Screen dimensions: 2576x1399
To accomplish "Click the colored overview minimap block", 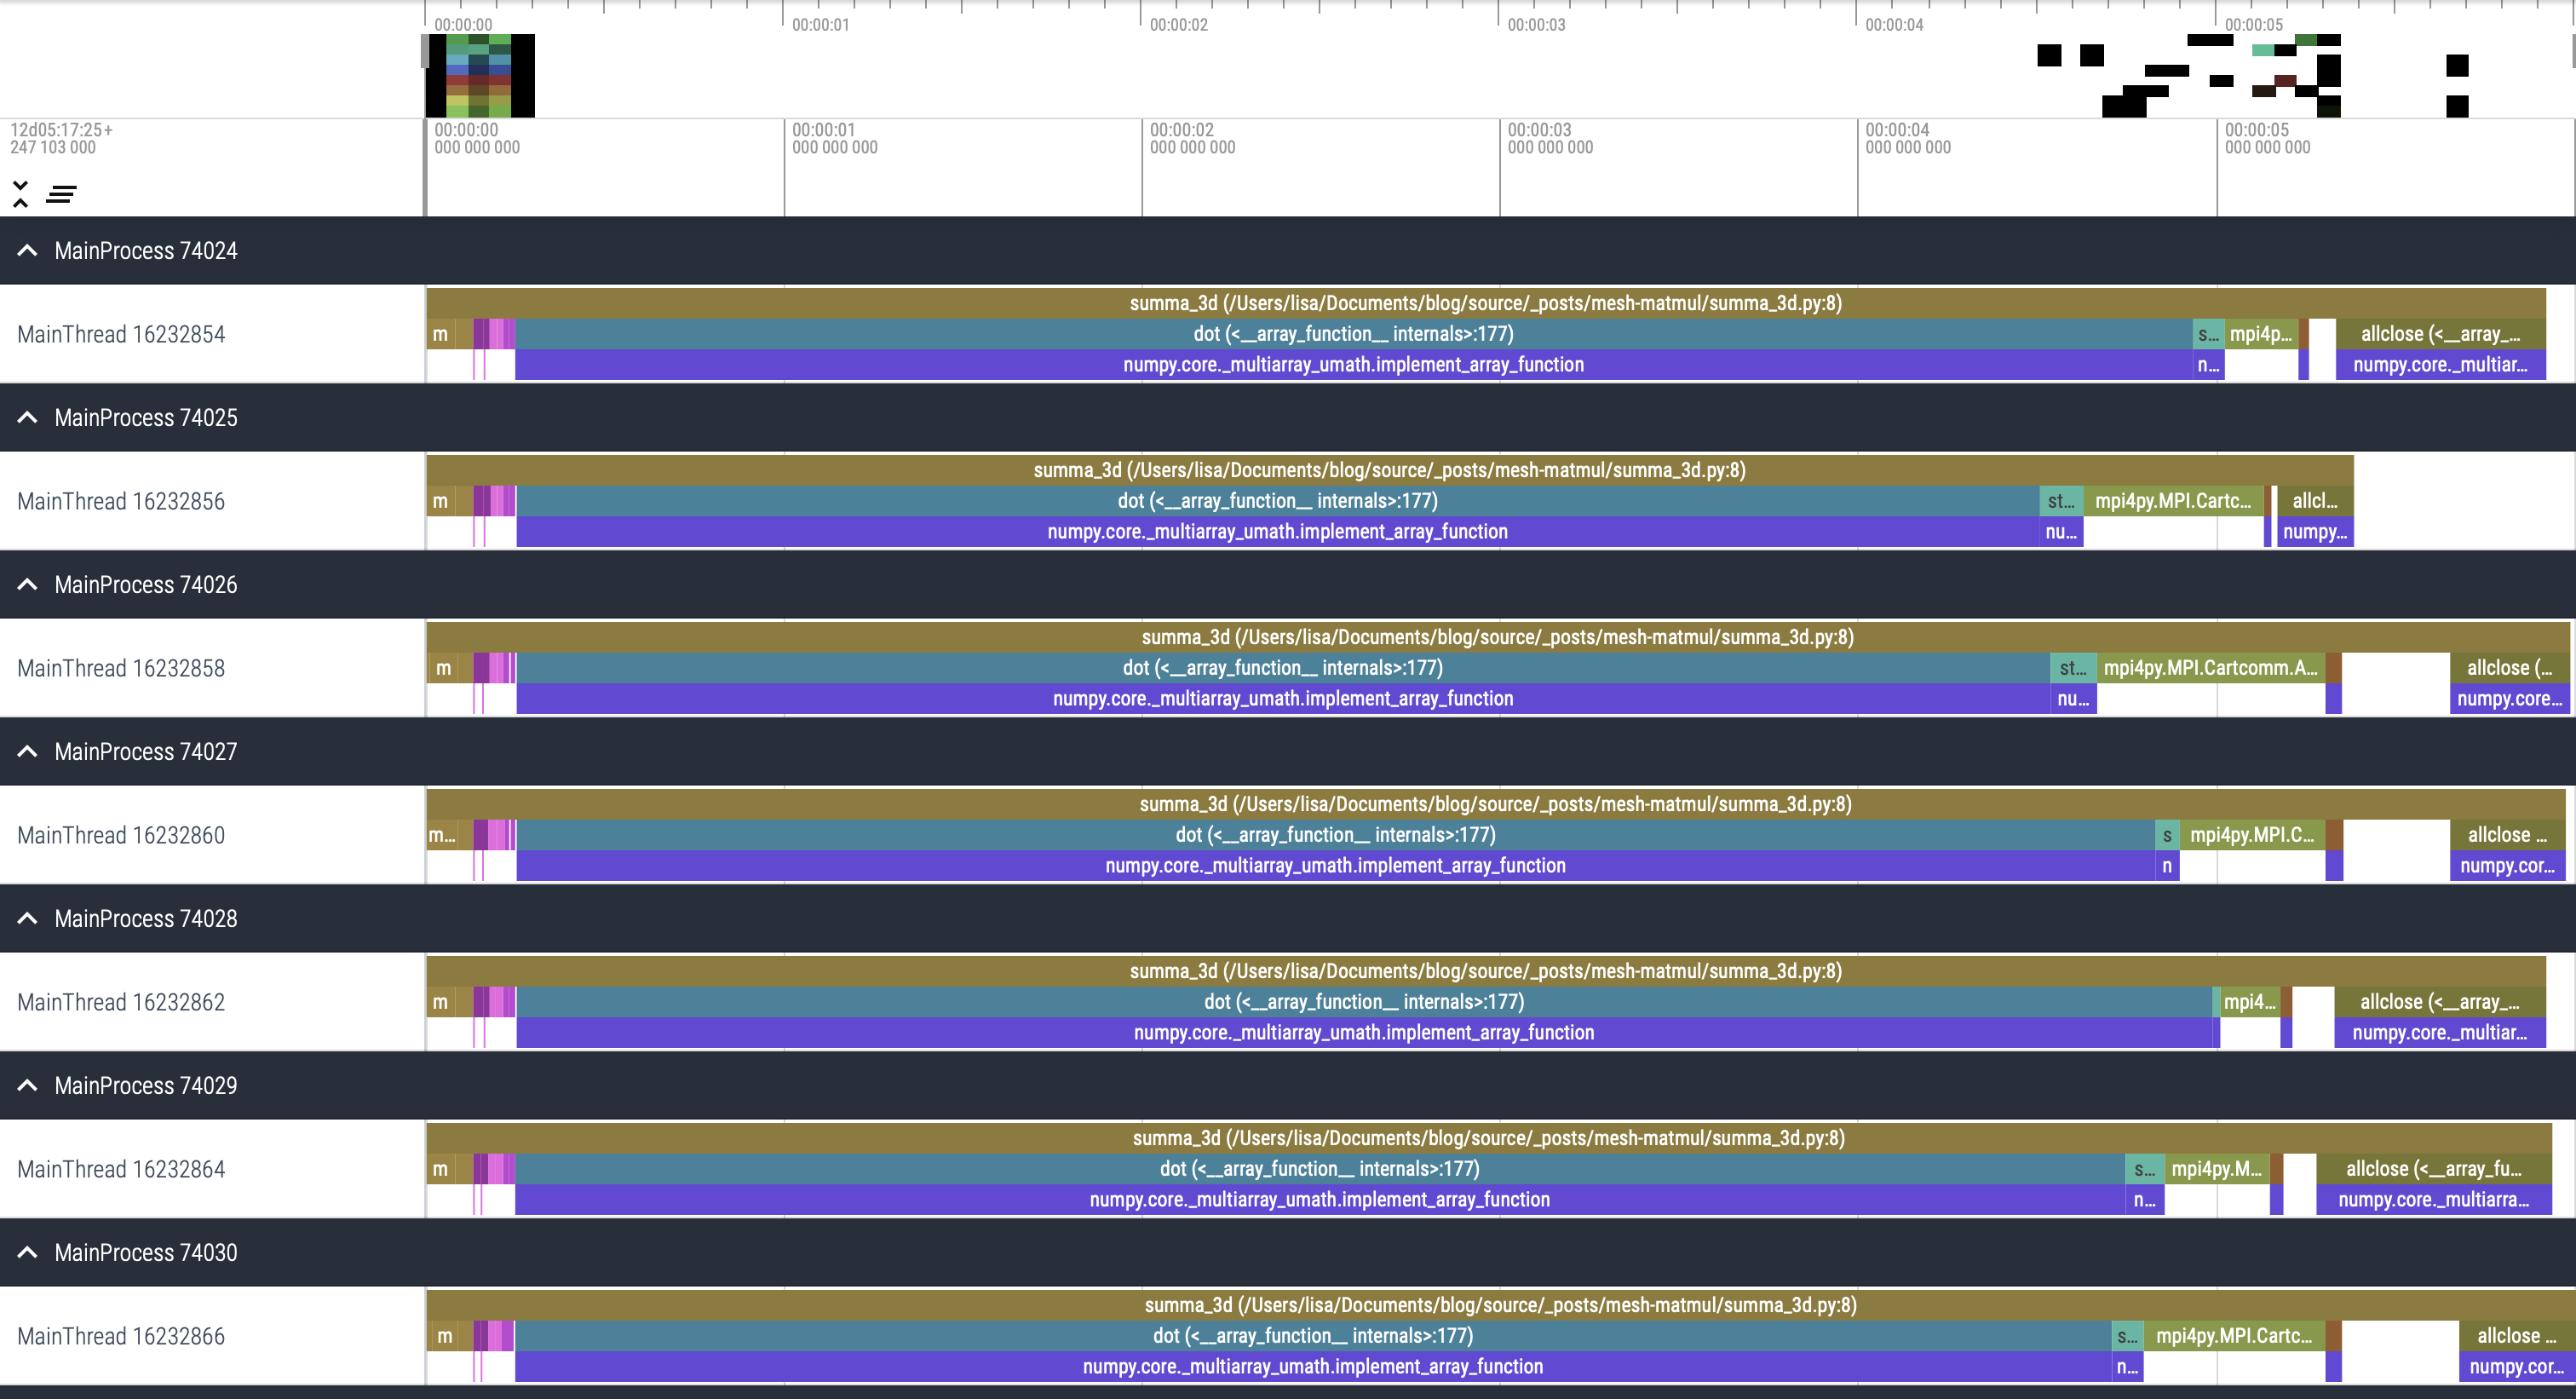I will pyautogui.click(x=479, y=76).
